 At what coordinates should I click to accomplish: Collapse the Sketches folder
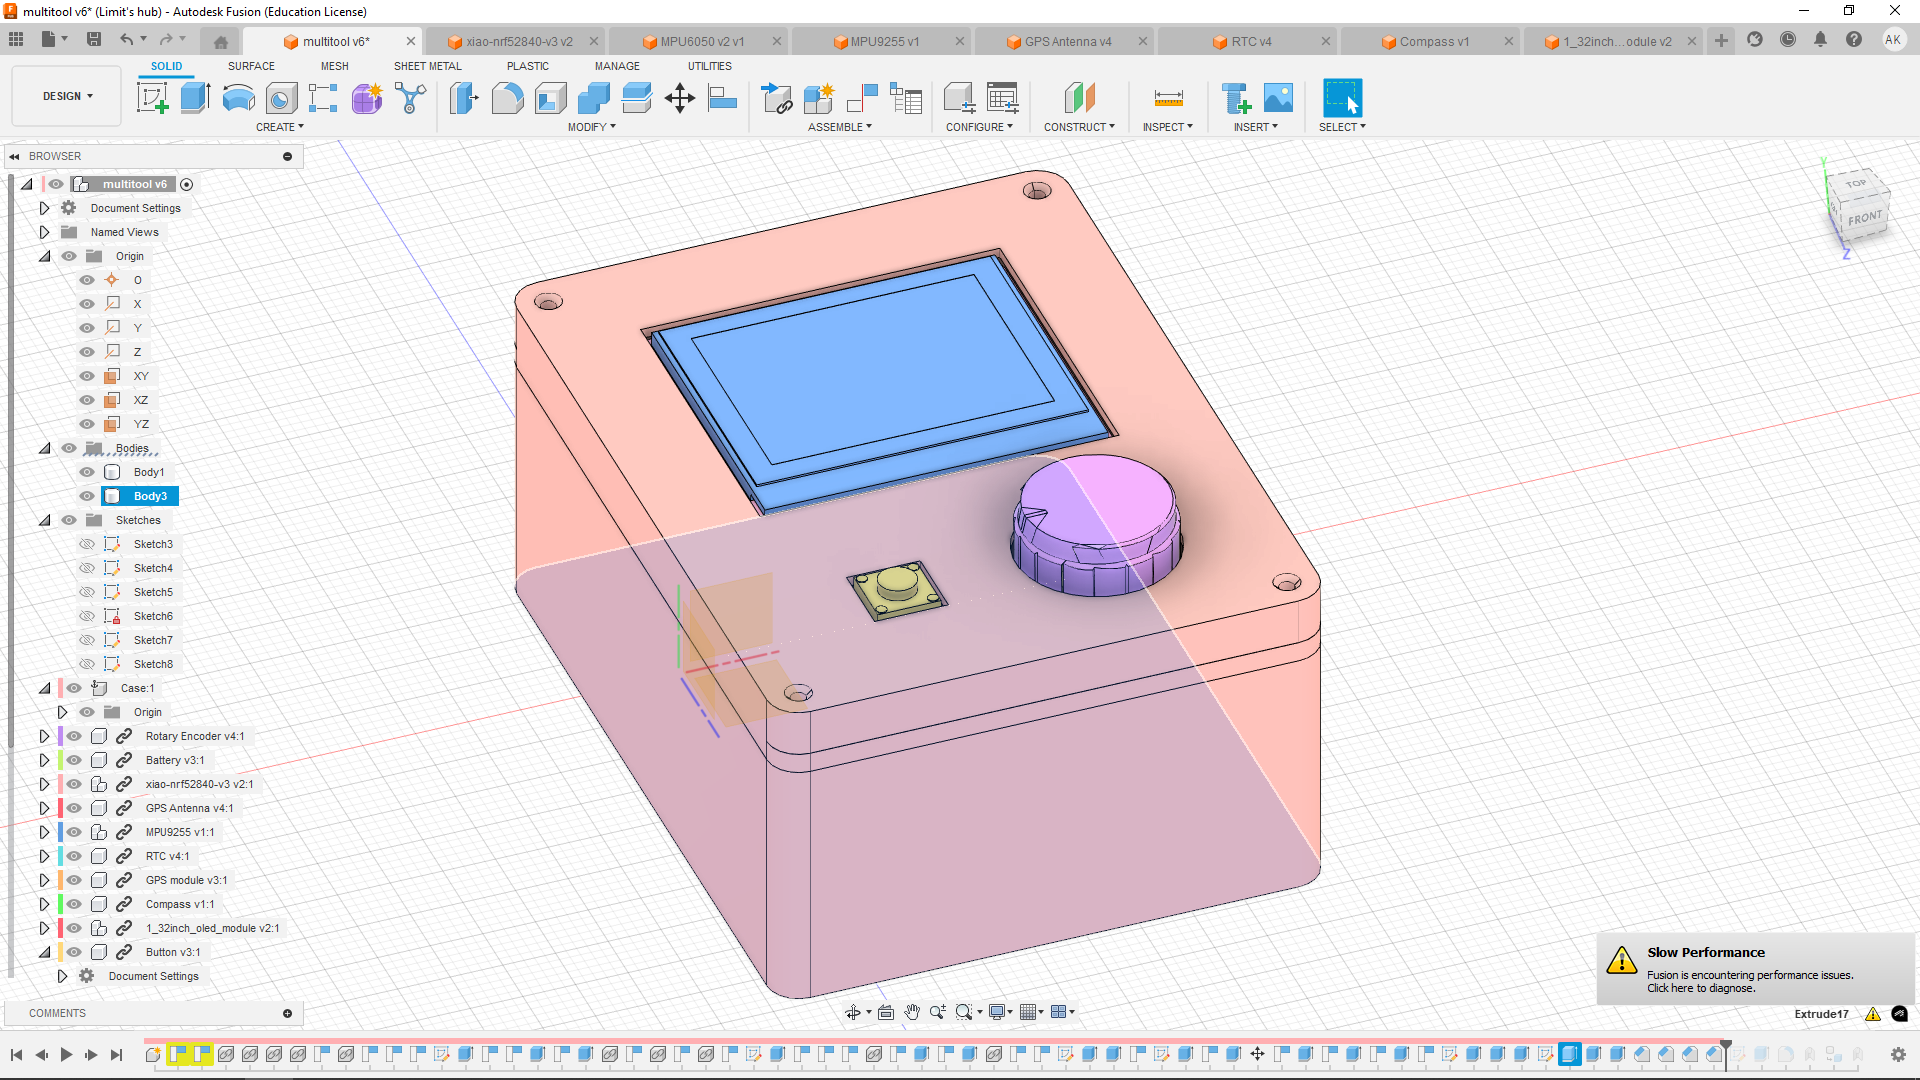(44, 520)
